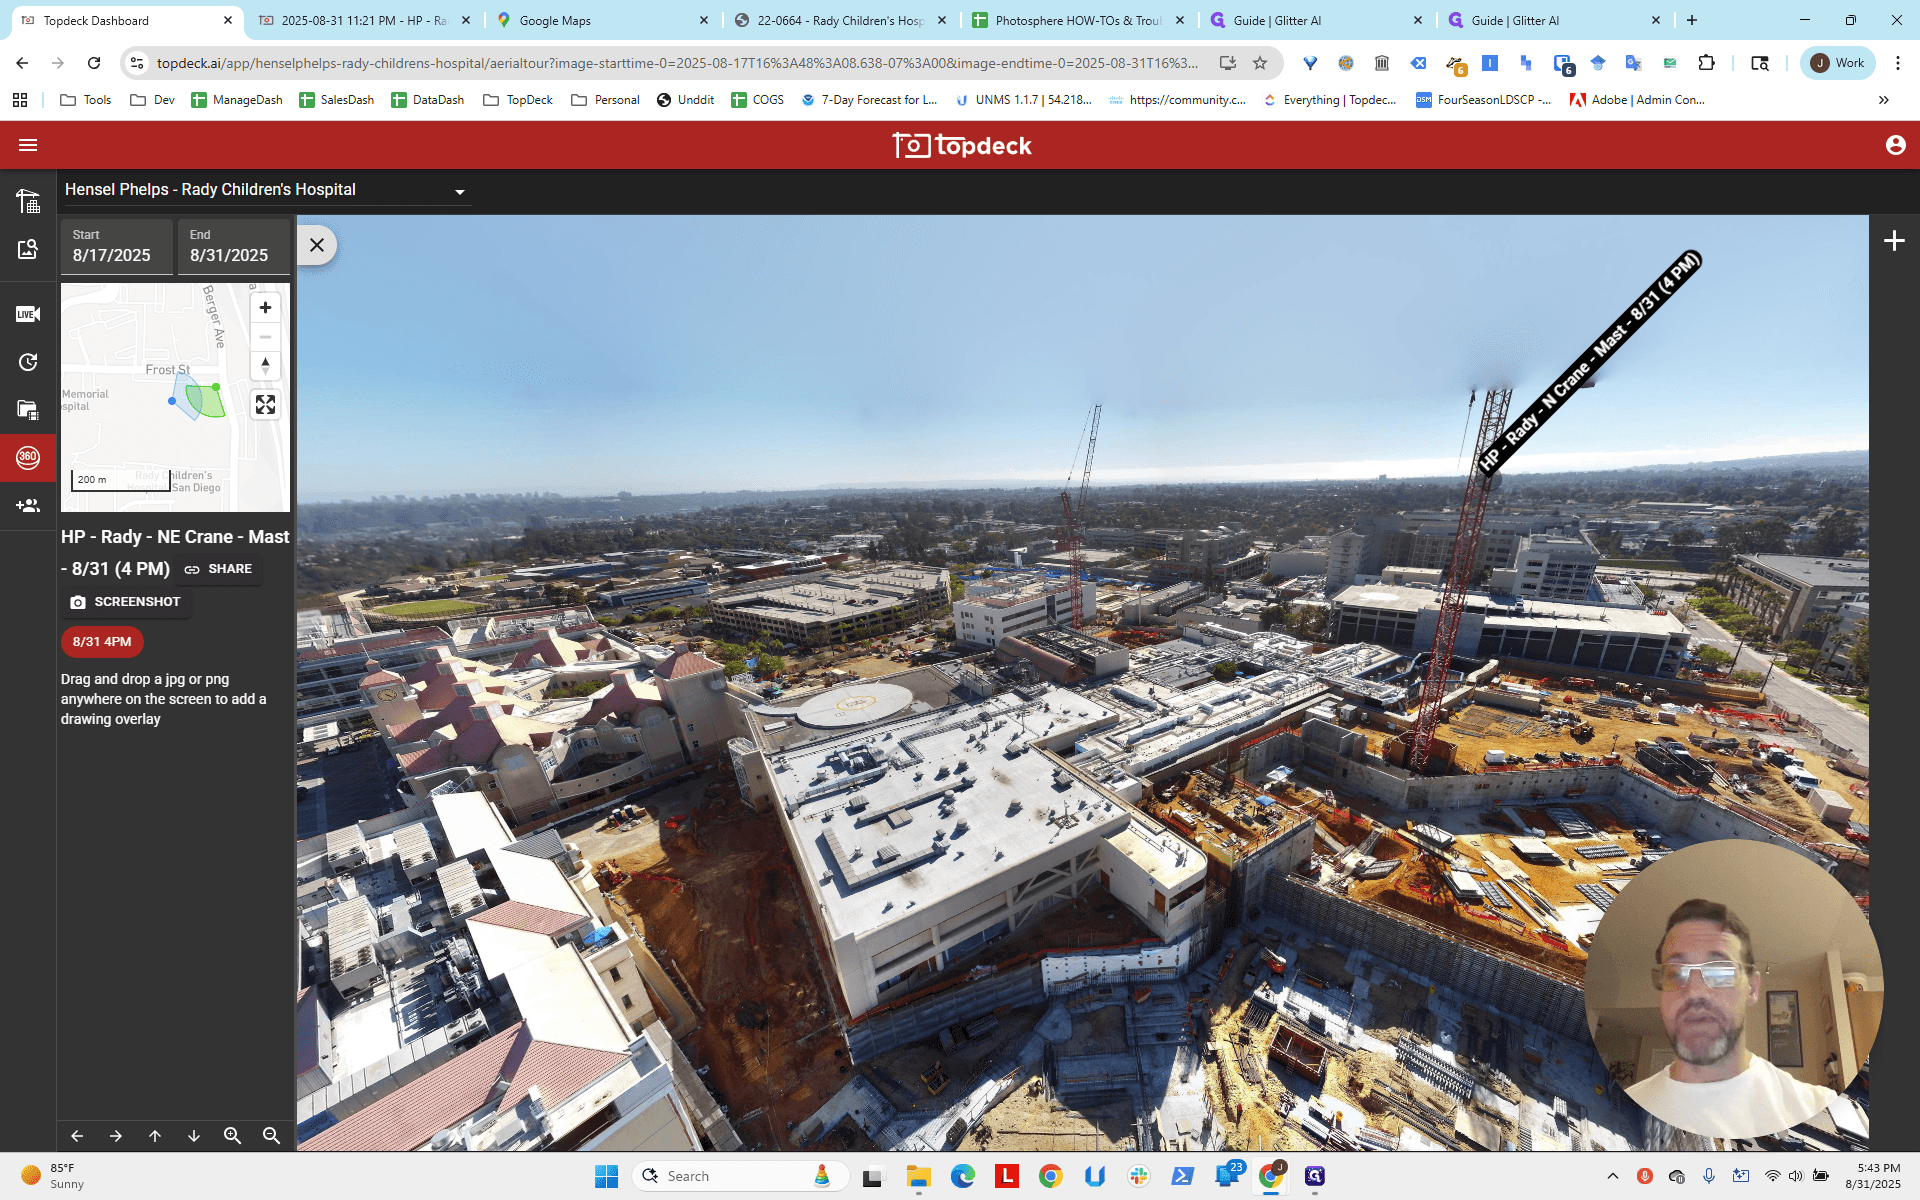Open the Slack taskbar icon

1139,1176
